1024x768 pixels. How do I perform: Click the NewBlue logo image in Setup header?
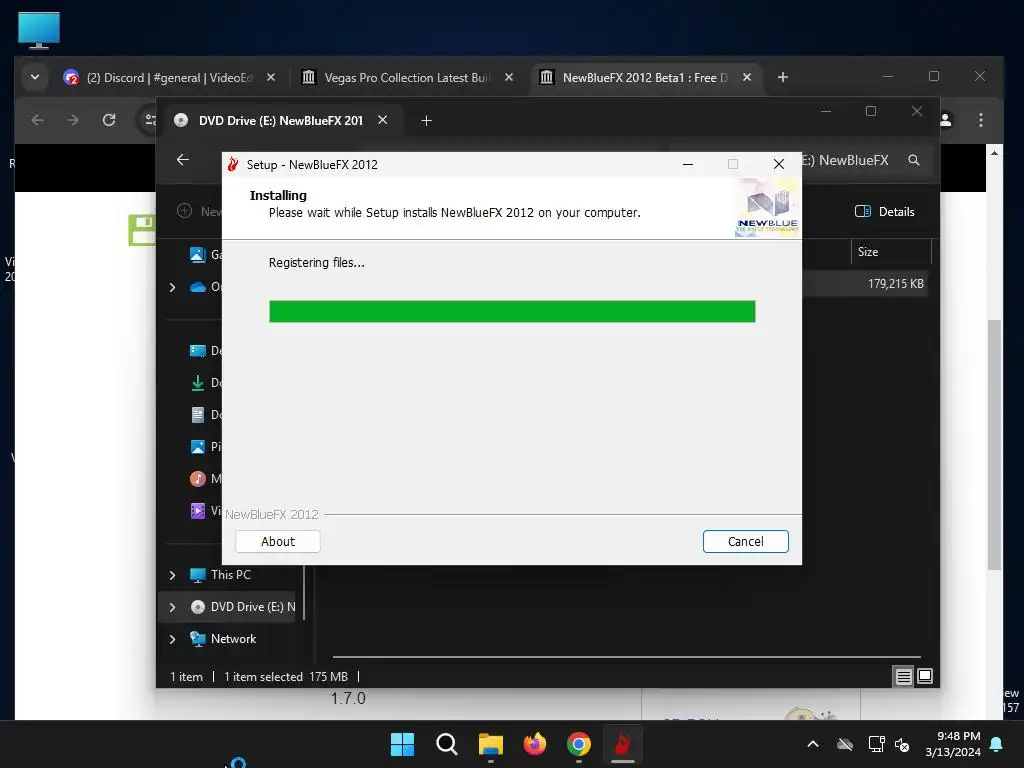point(767,207)
